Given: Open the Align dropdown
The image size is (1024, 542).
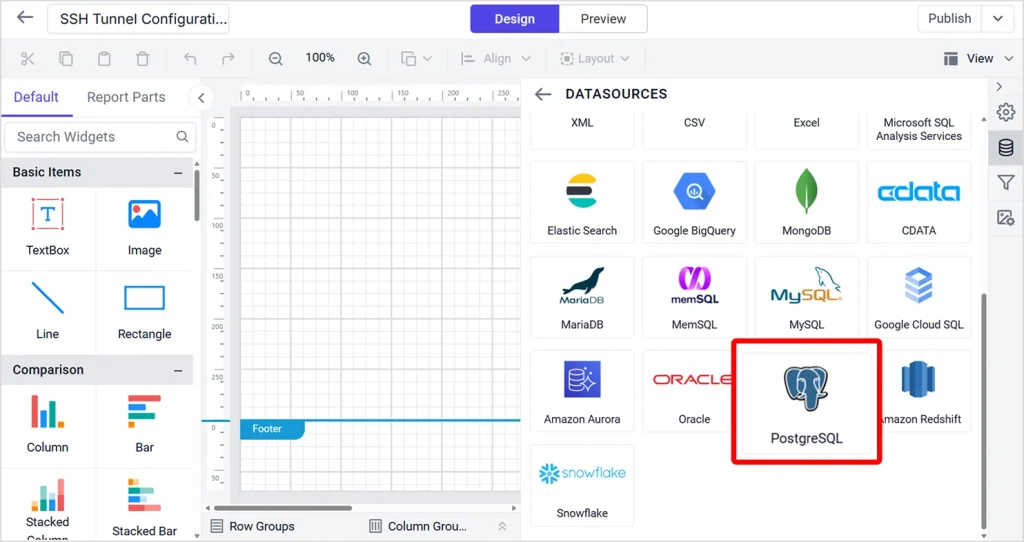Looking at the screenshot, I should 495,59.
